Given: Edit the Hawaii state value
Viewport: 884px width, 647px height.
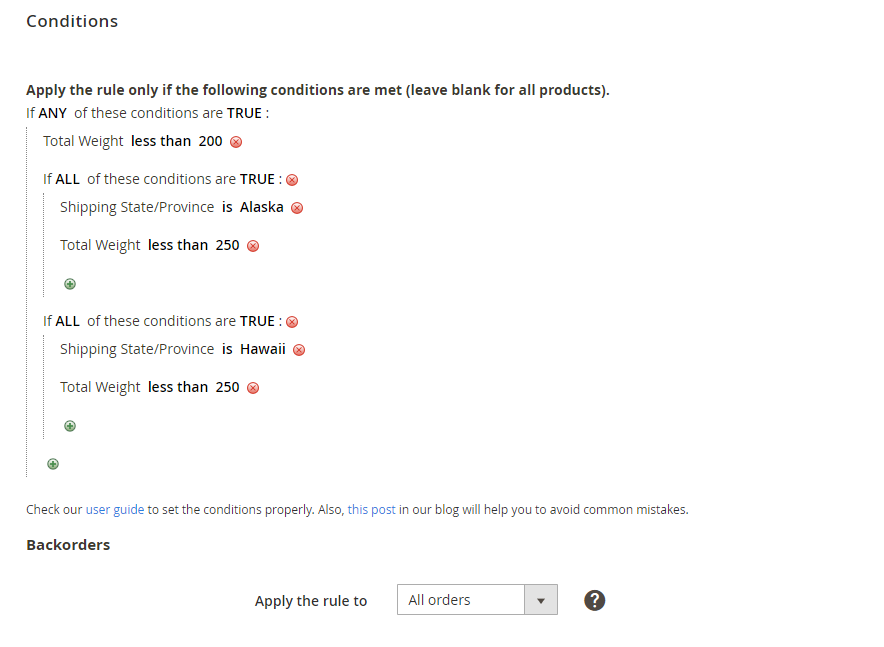Looking at the screenshot, I should [263, 349].
